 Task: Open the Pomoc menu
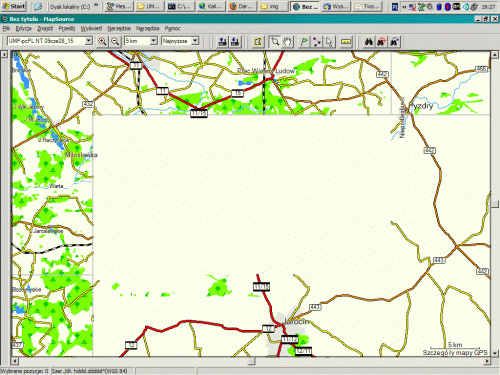(x=173, y=28)
